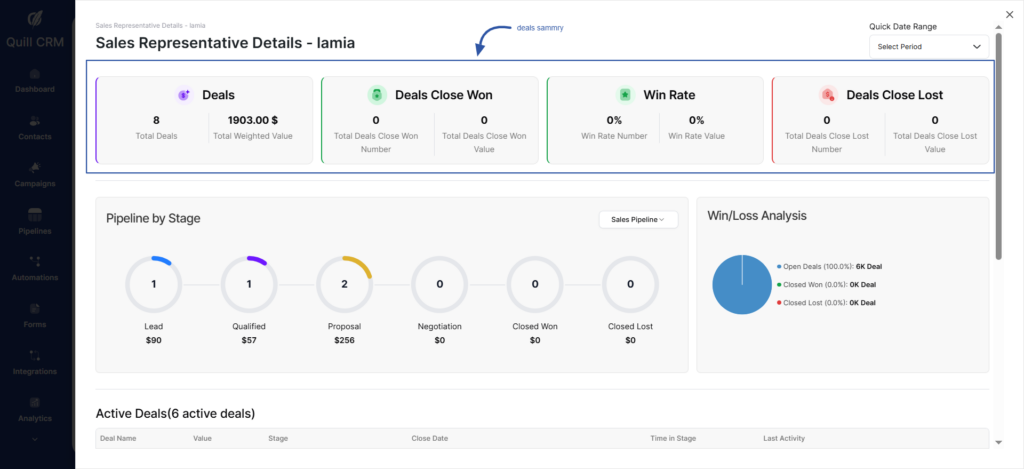Click the Proposal stage circle
Screen dimensions: 1024x469
pos(344,284)
